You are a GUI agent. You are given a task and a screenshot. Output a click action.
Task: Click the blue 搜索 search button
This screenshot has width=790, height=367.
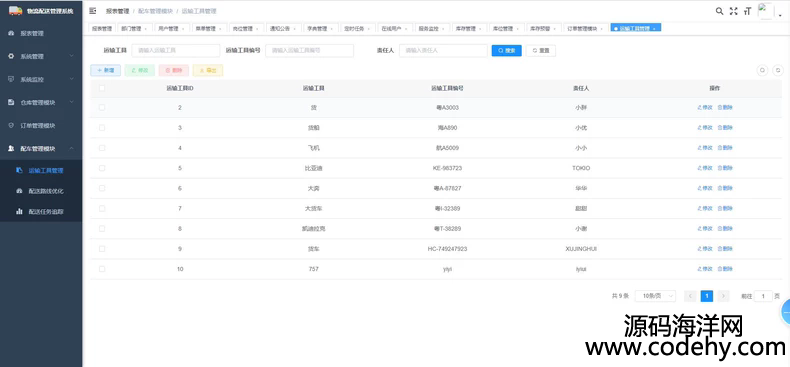(x=506, y=50)
